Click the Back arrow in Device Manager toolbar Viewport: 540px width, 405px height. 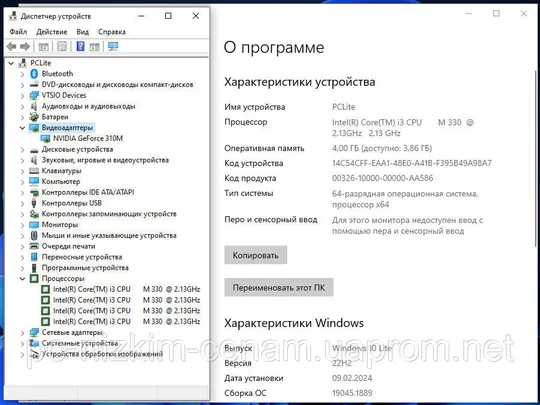click(11, 46)
